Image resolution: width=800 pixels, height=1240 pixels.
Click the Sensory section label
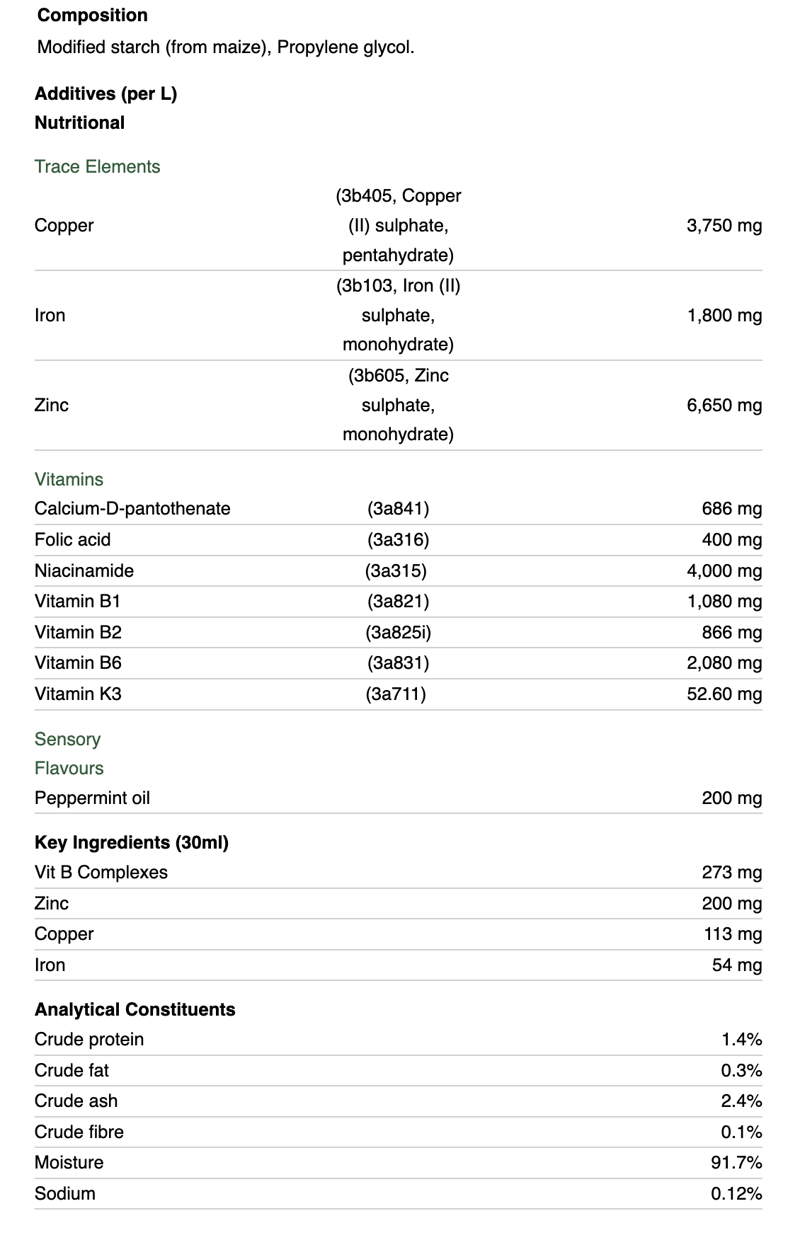click(x=67, y=740)
